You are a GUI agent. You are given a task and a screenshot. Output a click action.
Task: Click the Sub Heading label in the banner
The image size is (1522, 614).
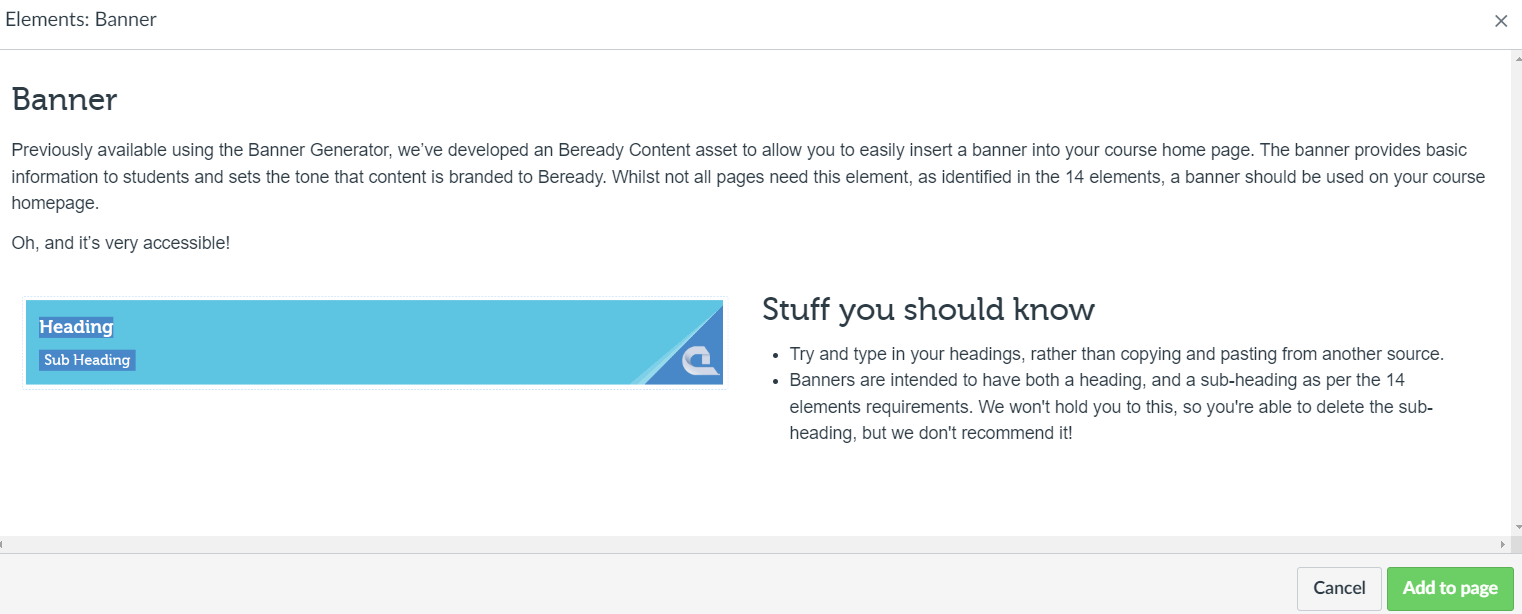[x=87, y=360]
